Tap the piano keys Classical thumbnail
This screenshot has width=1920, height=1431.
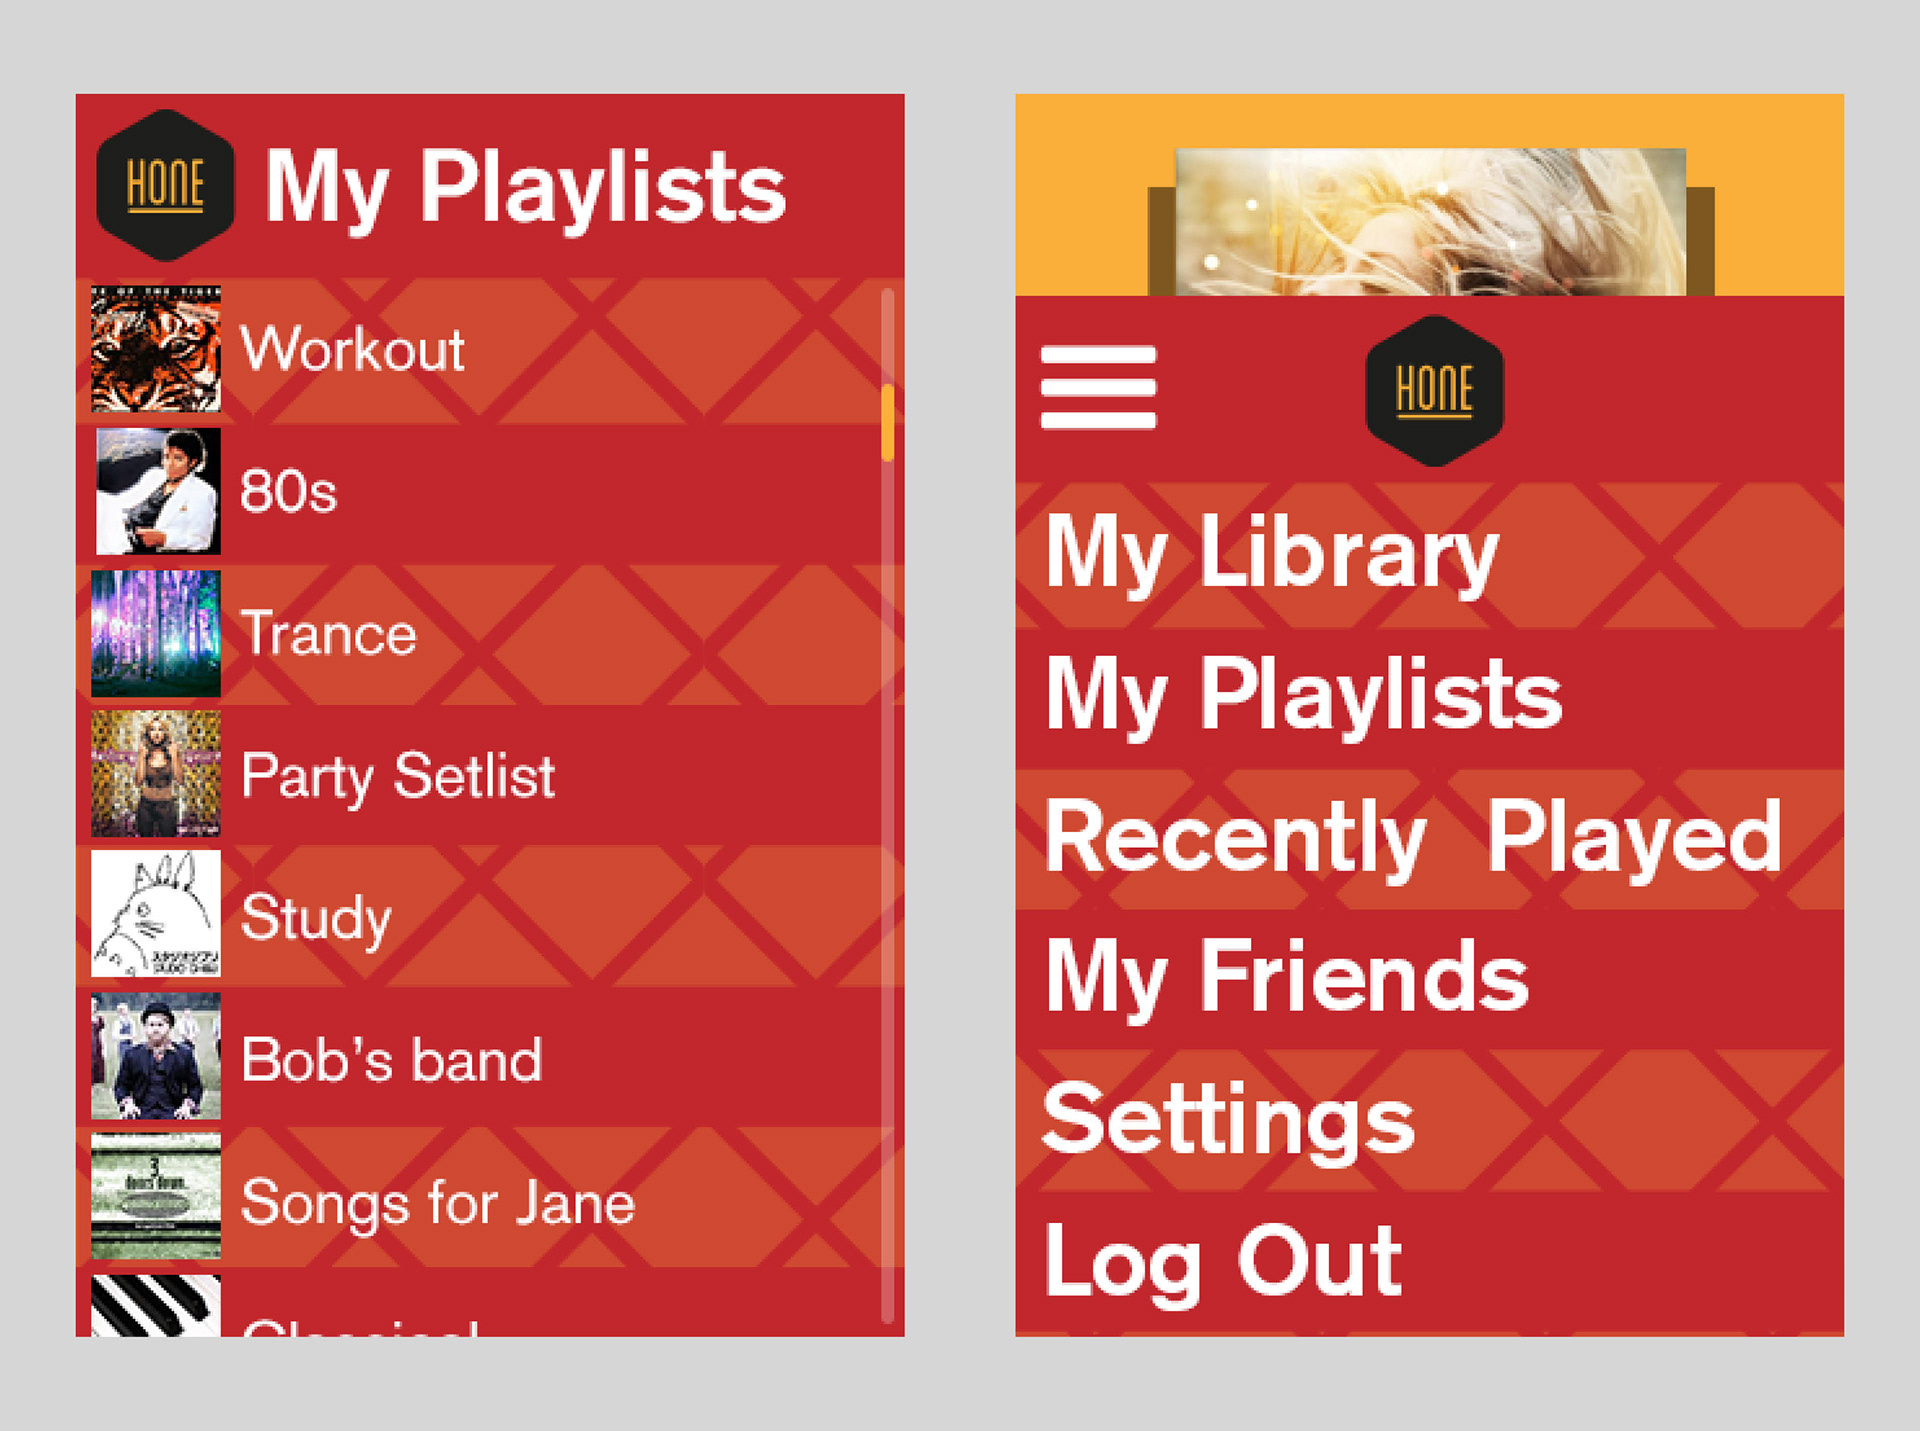[156, 1306]
